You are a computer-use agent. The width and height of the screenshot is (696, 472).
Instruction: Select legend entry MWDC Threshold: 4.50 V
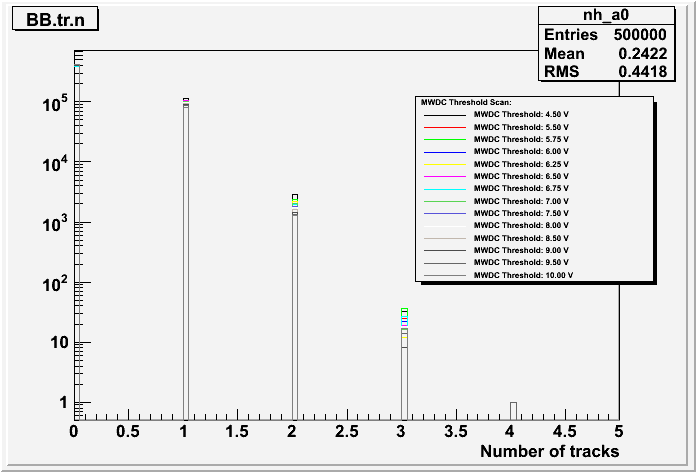pyautogui.click(x=521, y=114)
